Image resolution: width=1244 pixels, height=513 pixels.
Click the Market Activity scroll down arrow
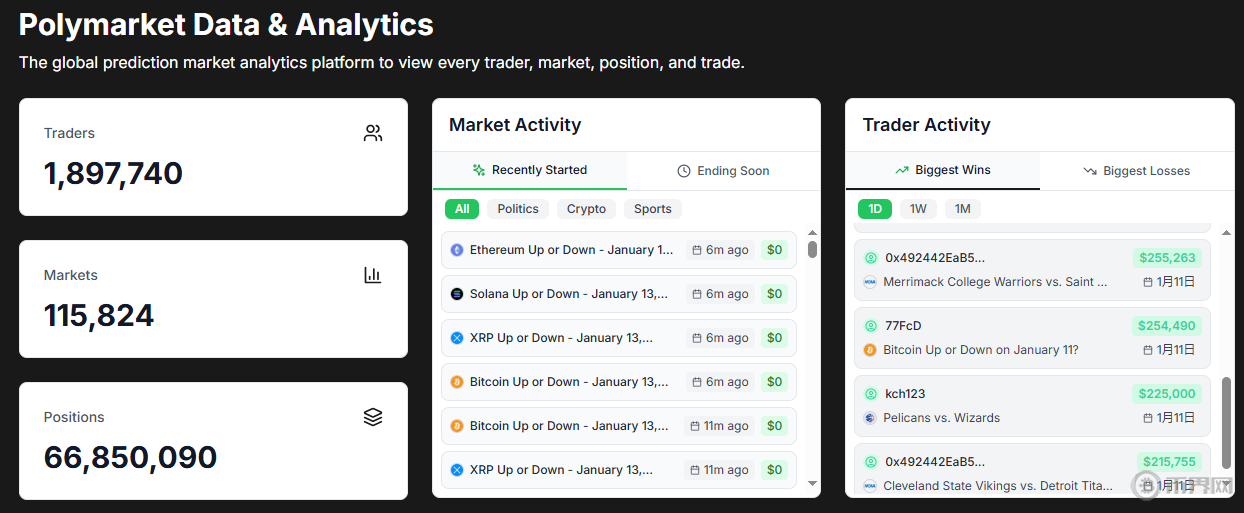812,483
